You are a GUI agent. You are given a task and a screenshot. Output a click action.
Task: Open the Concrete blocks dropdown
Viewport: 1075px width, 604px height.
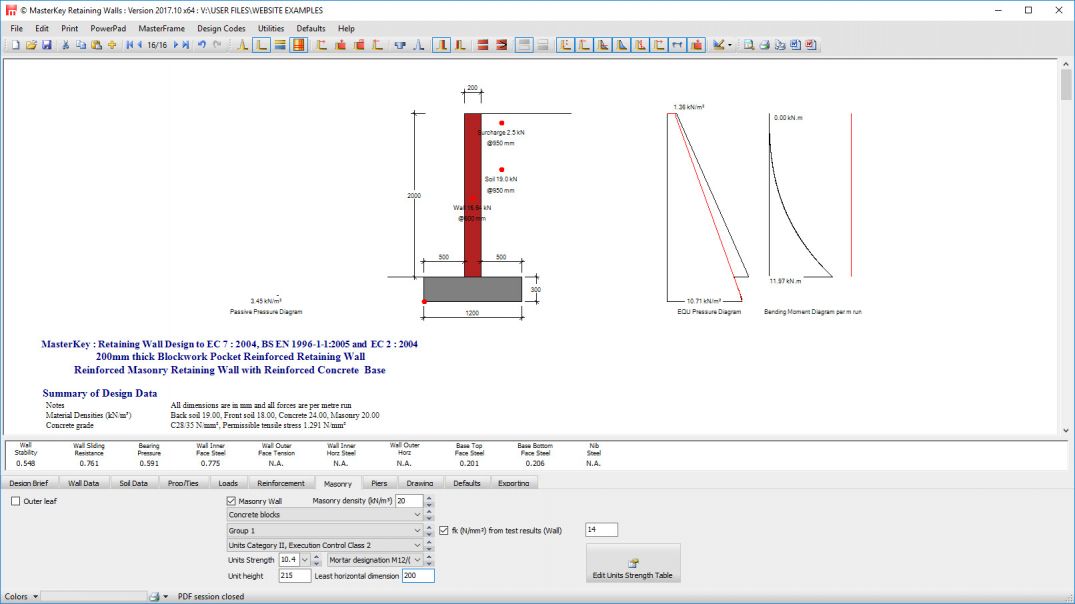pos(324,515)
